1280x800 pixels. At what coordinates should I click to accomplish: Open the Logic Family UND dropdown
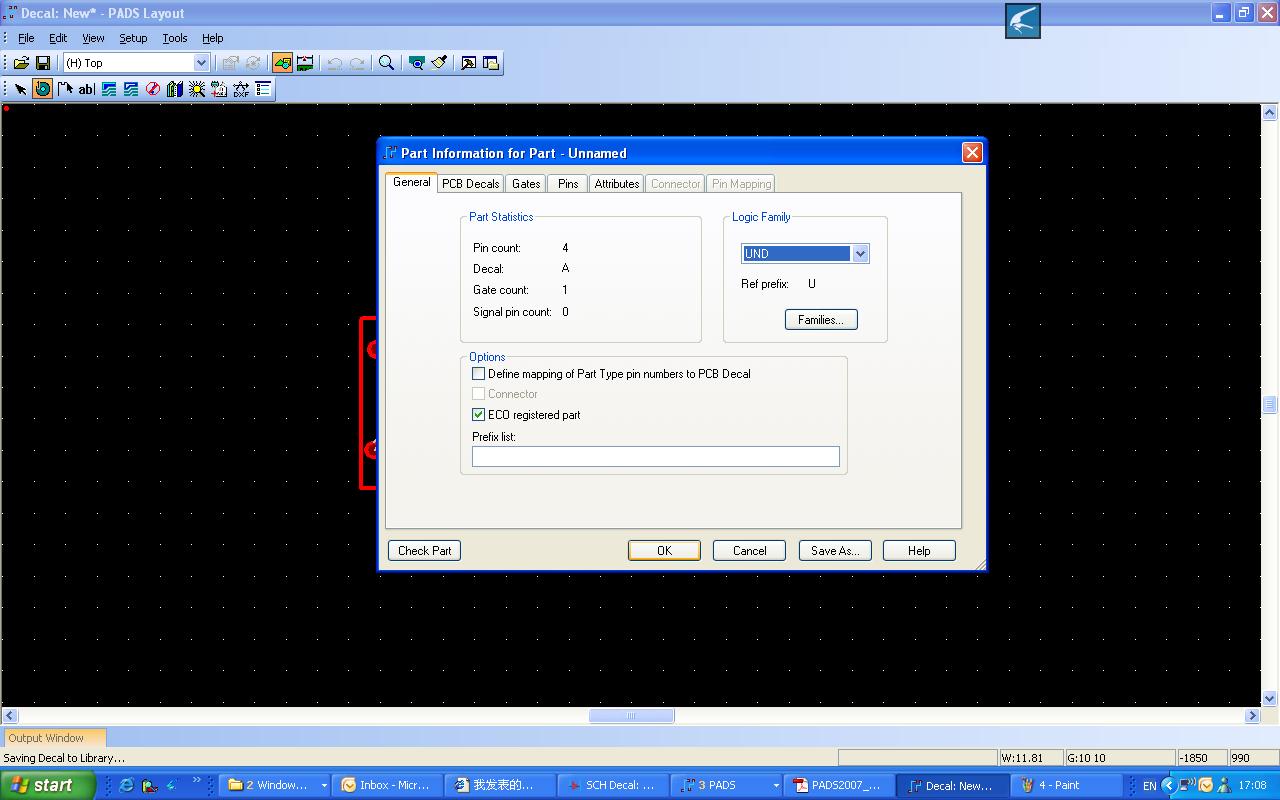click(x=860, y=254)
